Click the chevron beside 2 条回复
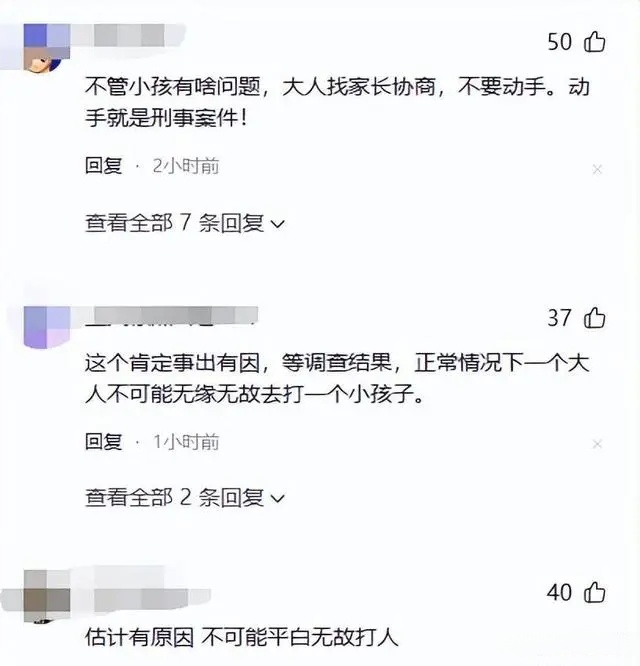Screen dimensions: 640x666 (277, 498)
